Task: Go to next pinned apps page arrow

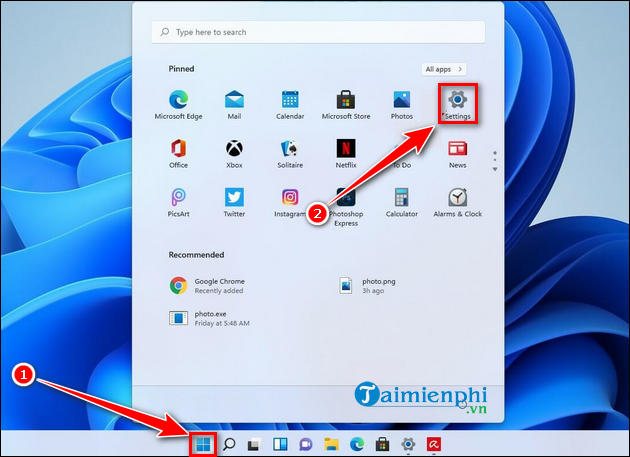Action: click(495, 169)
